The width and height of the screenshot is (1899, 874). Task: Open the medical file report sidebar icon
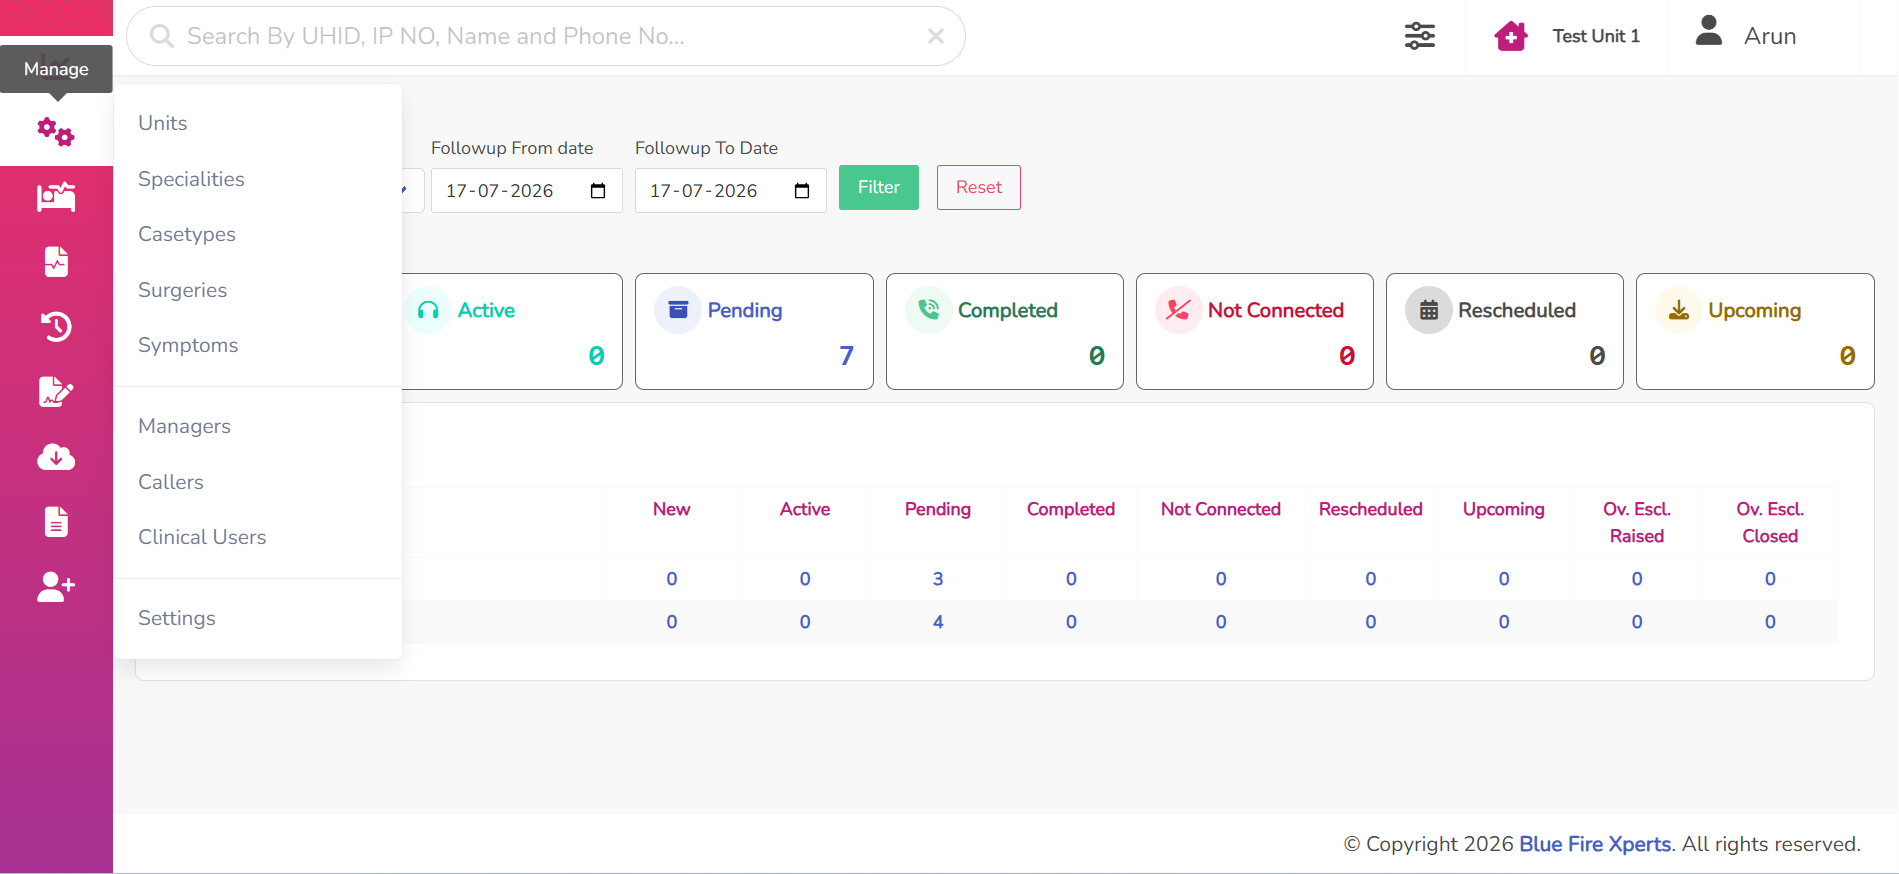point(56,262)
